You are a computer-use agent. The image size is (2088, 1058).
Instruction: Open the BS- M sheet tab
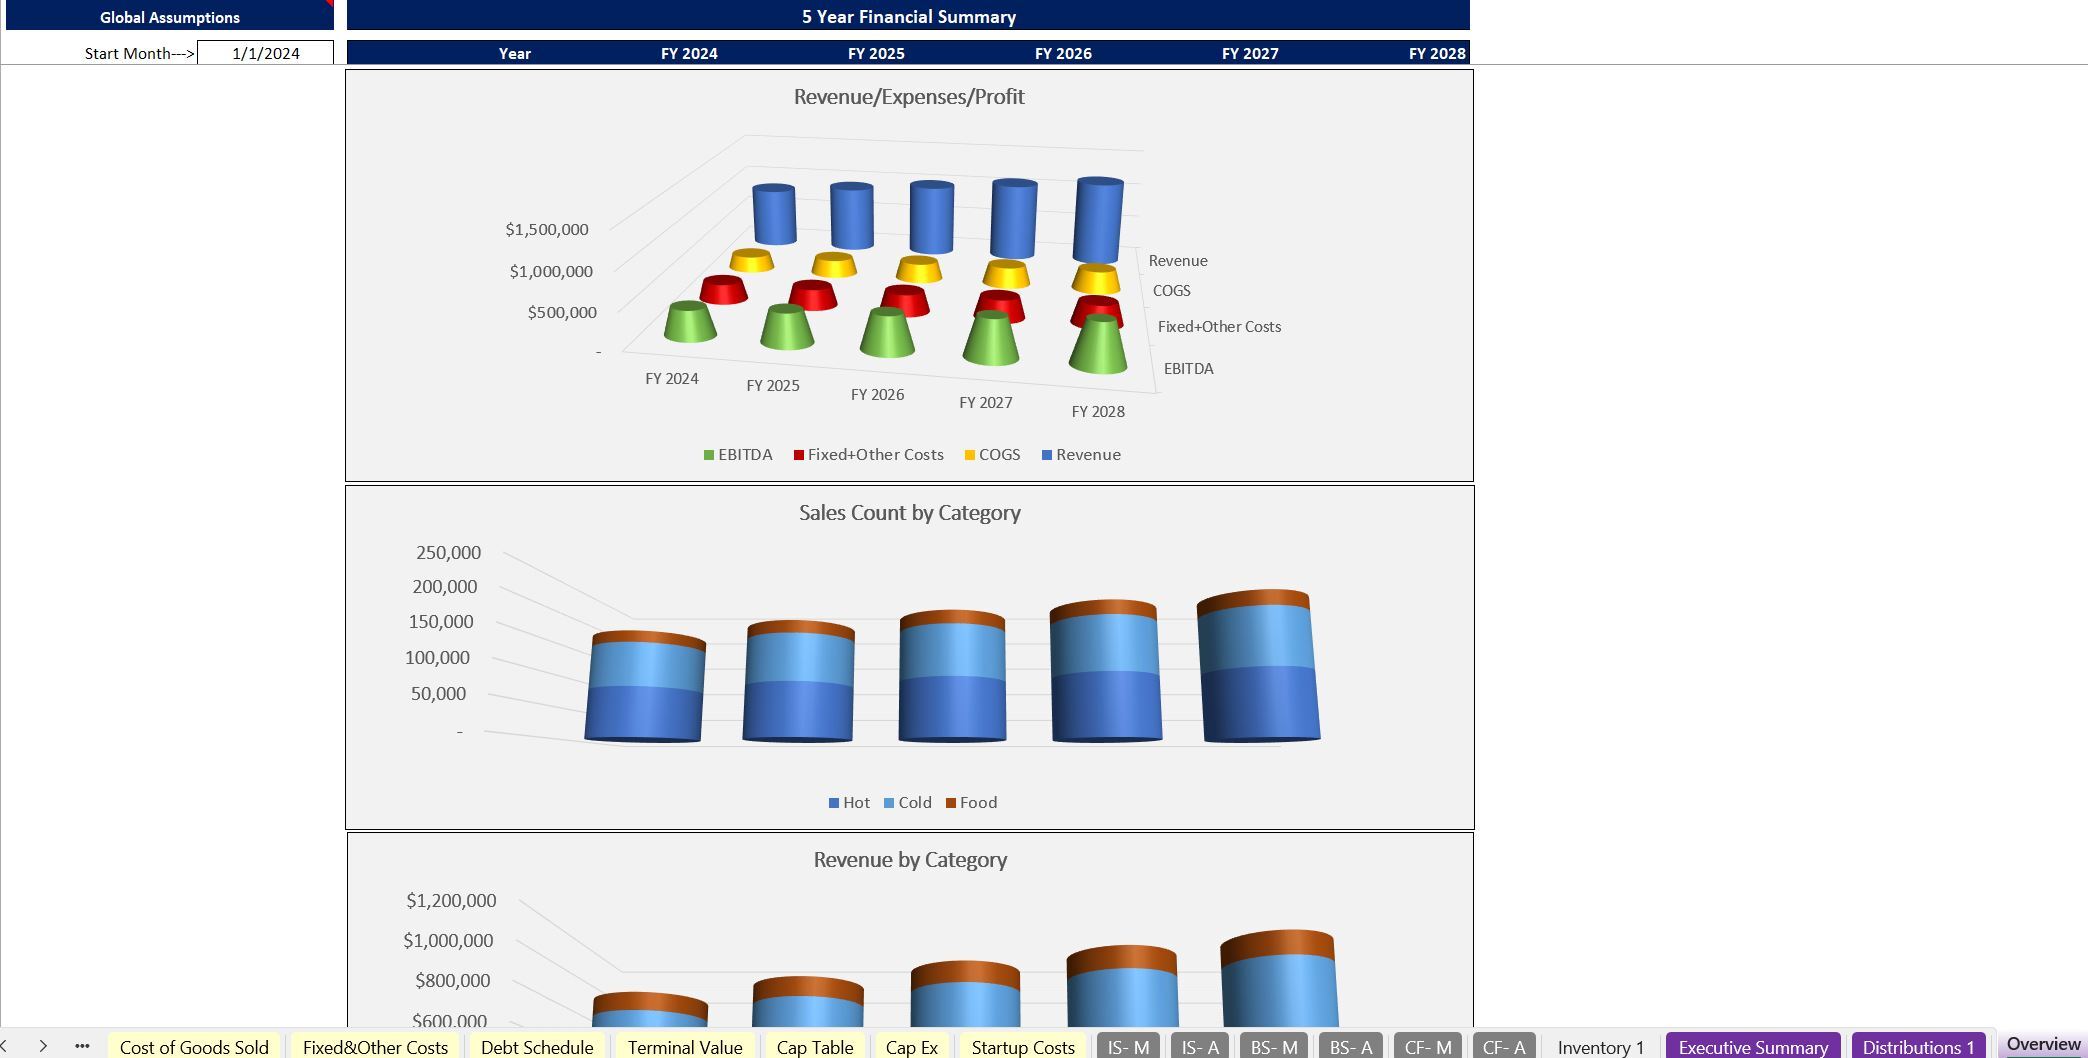coord(1274,1046)
